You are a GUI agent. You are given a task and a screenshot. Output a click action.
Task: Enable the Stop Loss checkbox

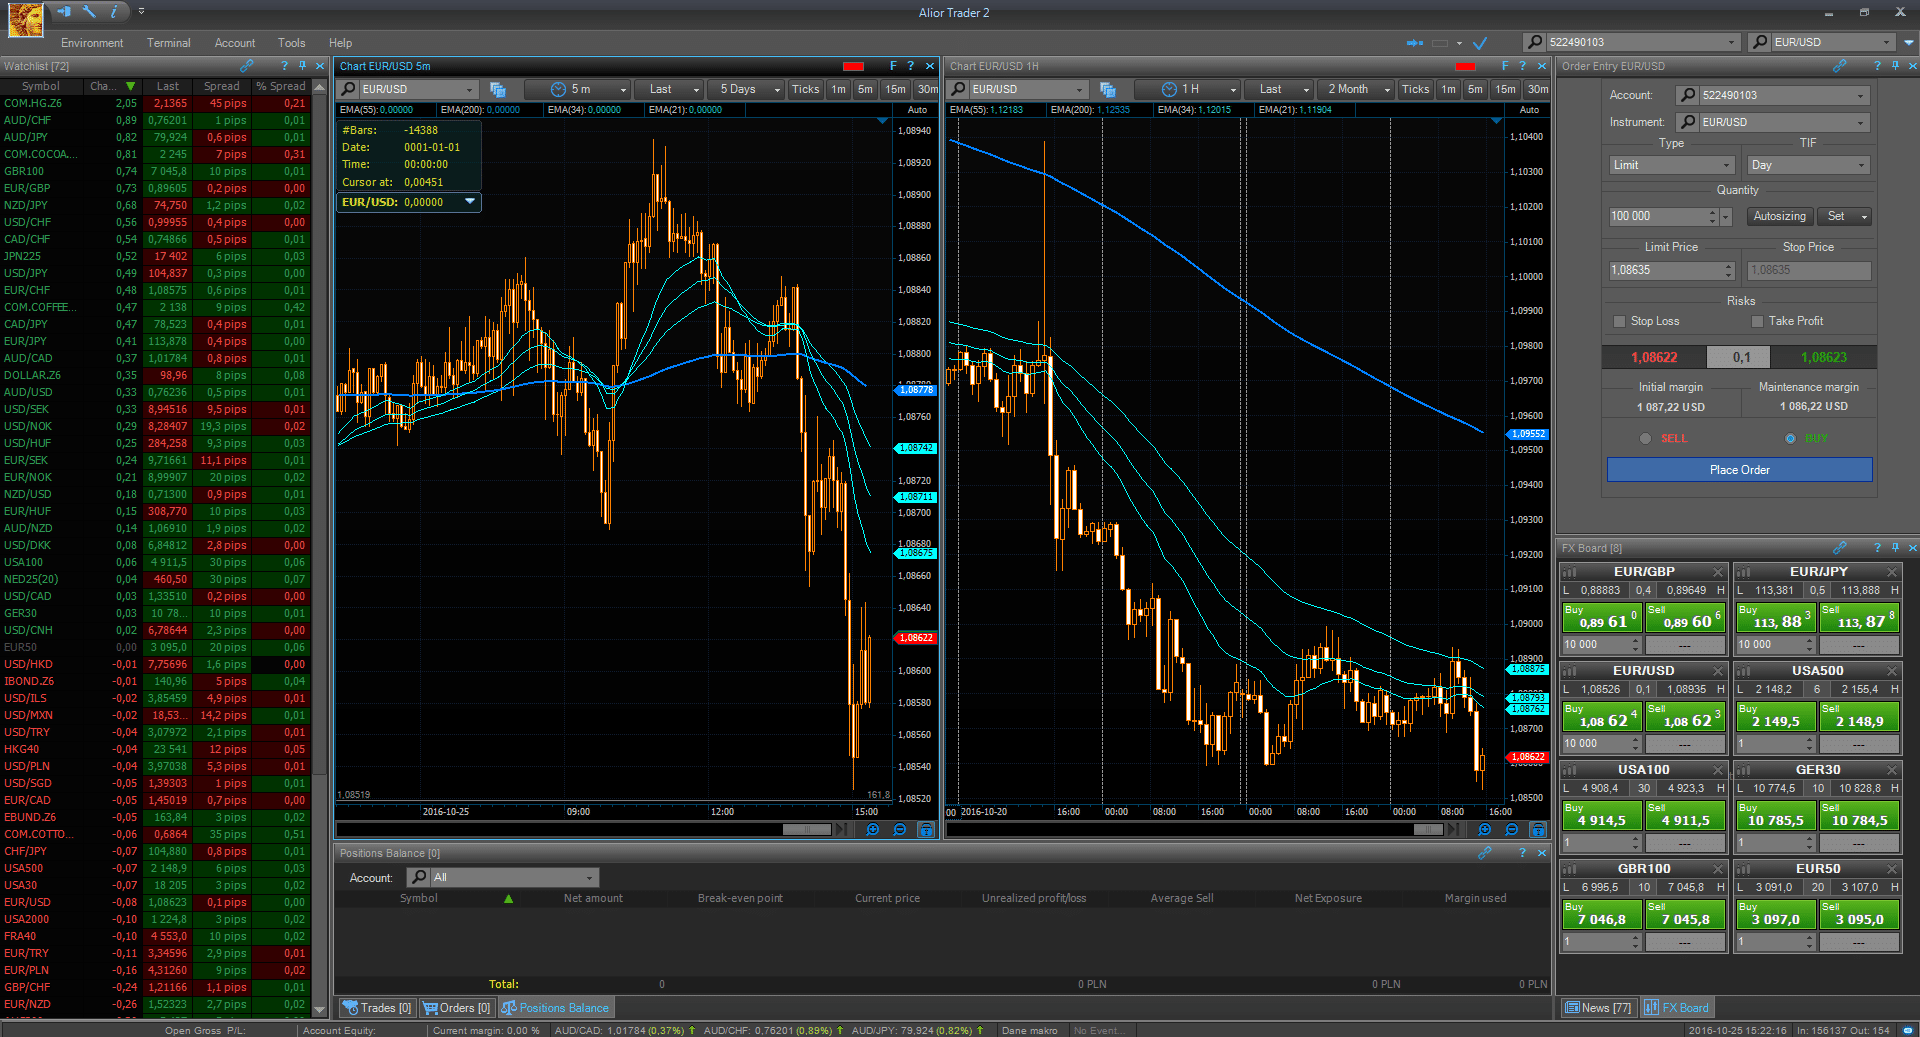[1620, 321]
